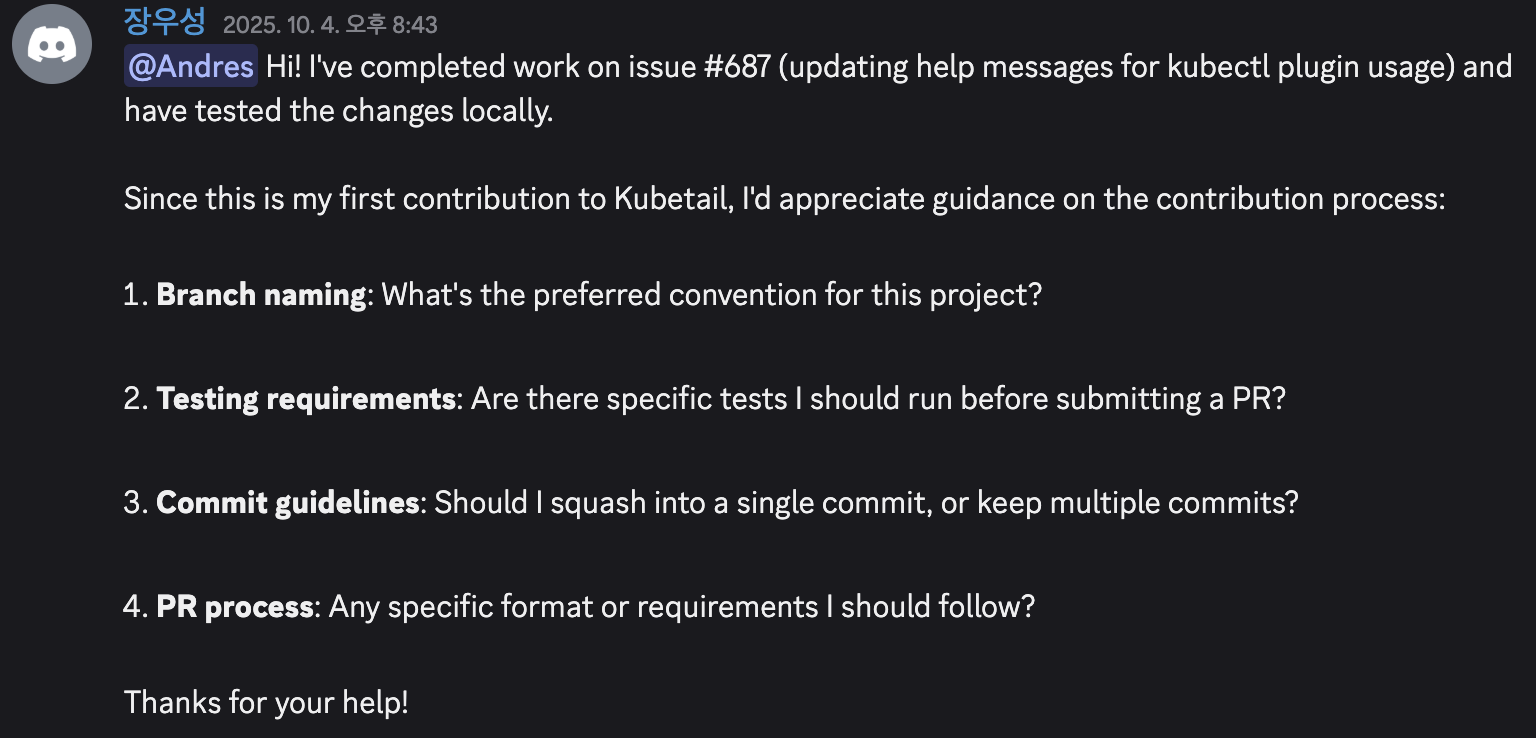1536x738 pixels.
Task: Click the @Andres mention
Action: [x=191, y=67]
